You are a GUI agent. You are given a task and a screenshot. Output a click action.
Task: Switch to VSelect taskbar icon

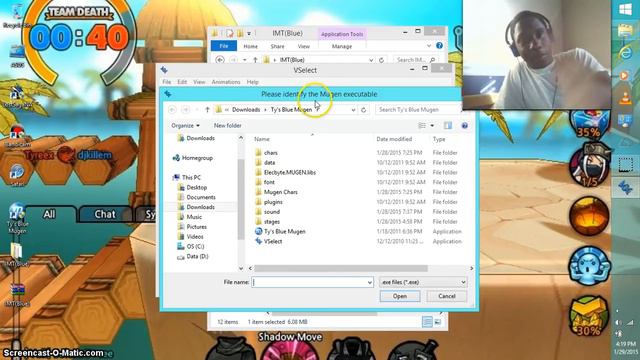[x=625, y=188]
